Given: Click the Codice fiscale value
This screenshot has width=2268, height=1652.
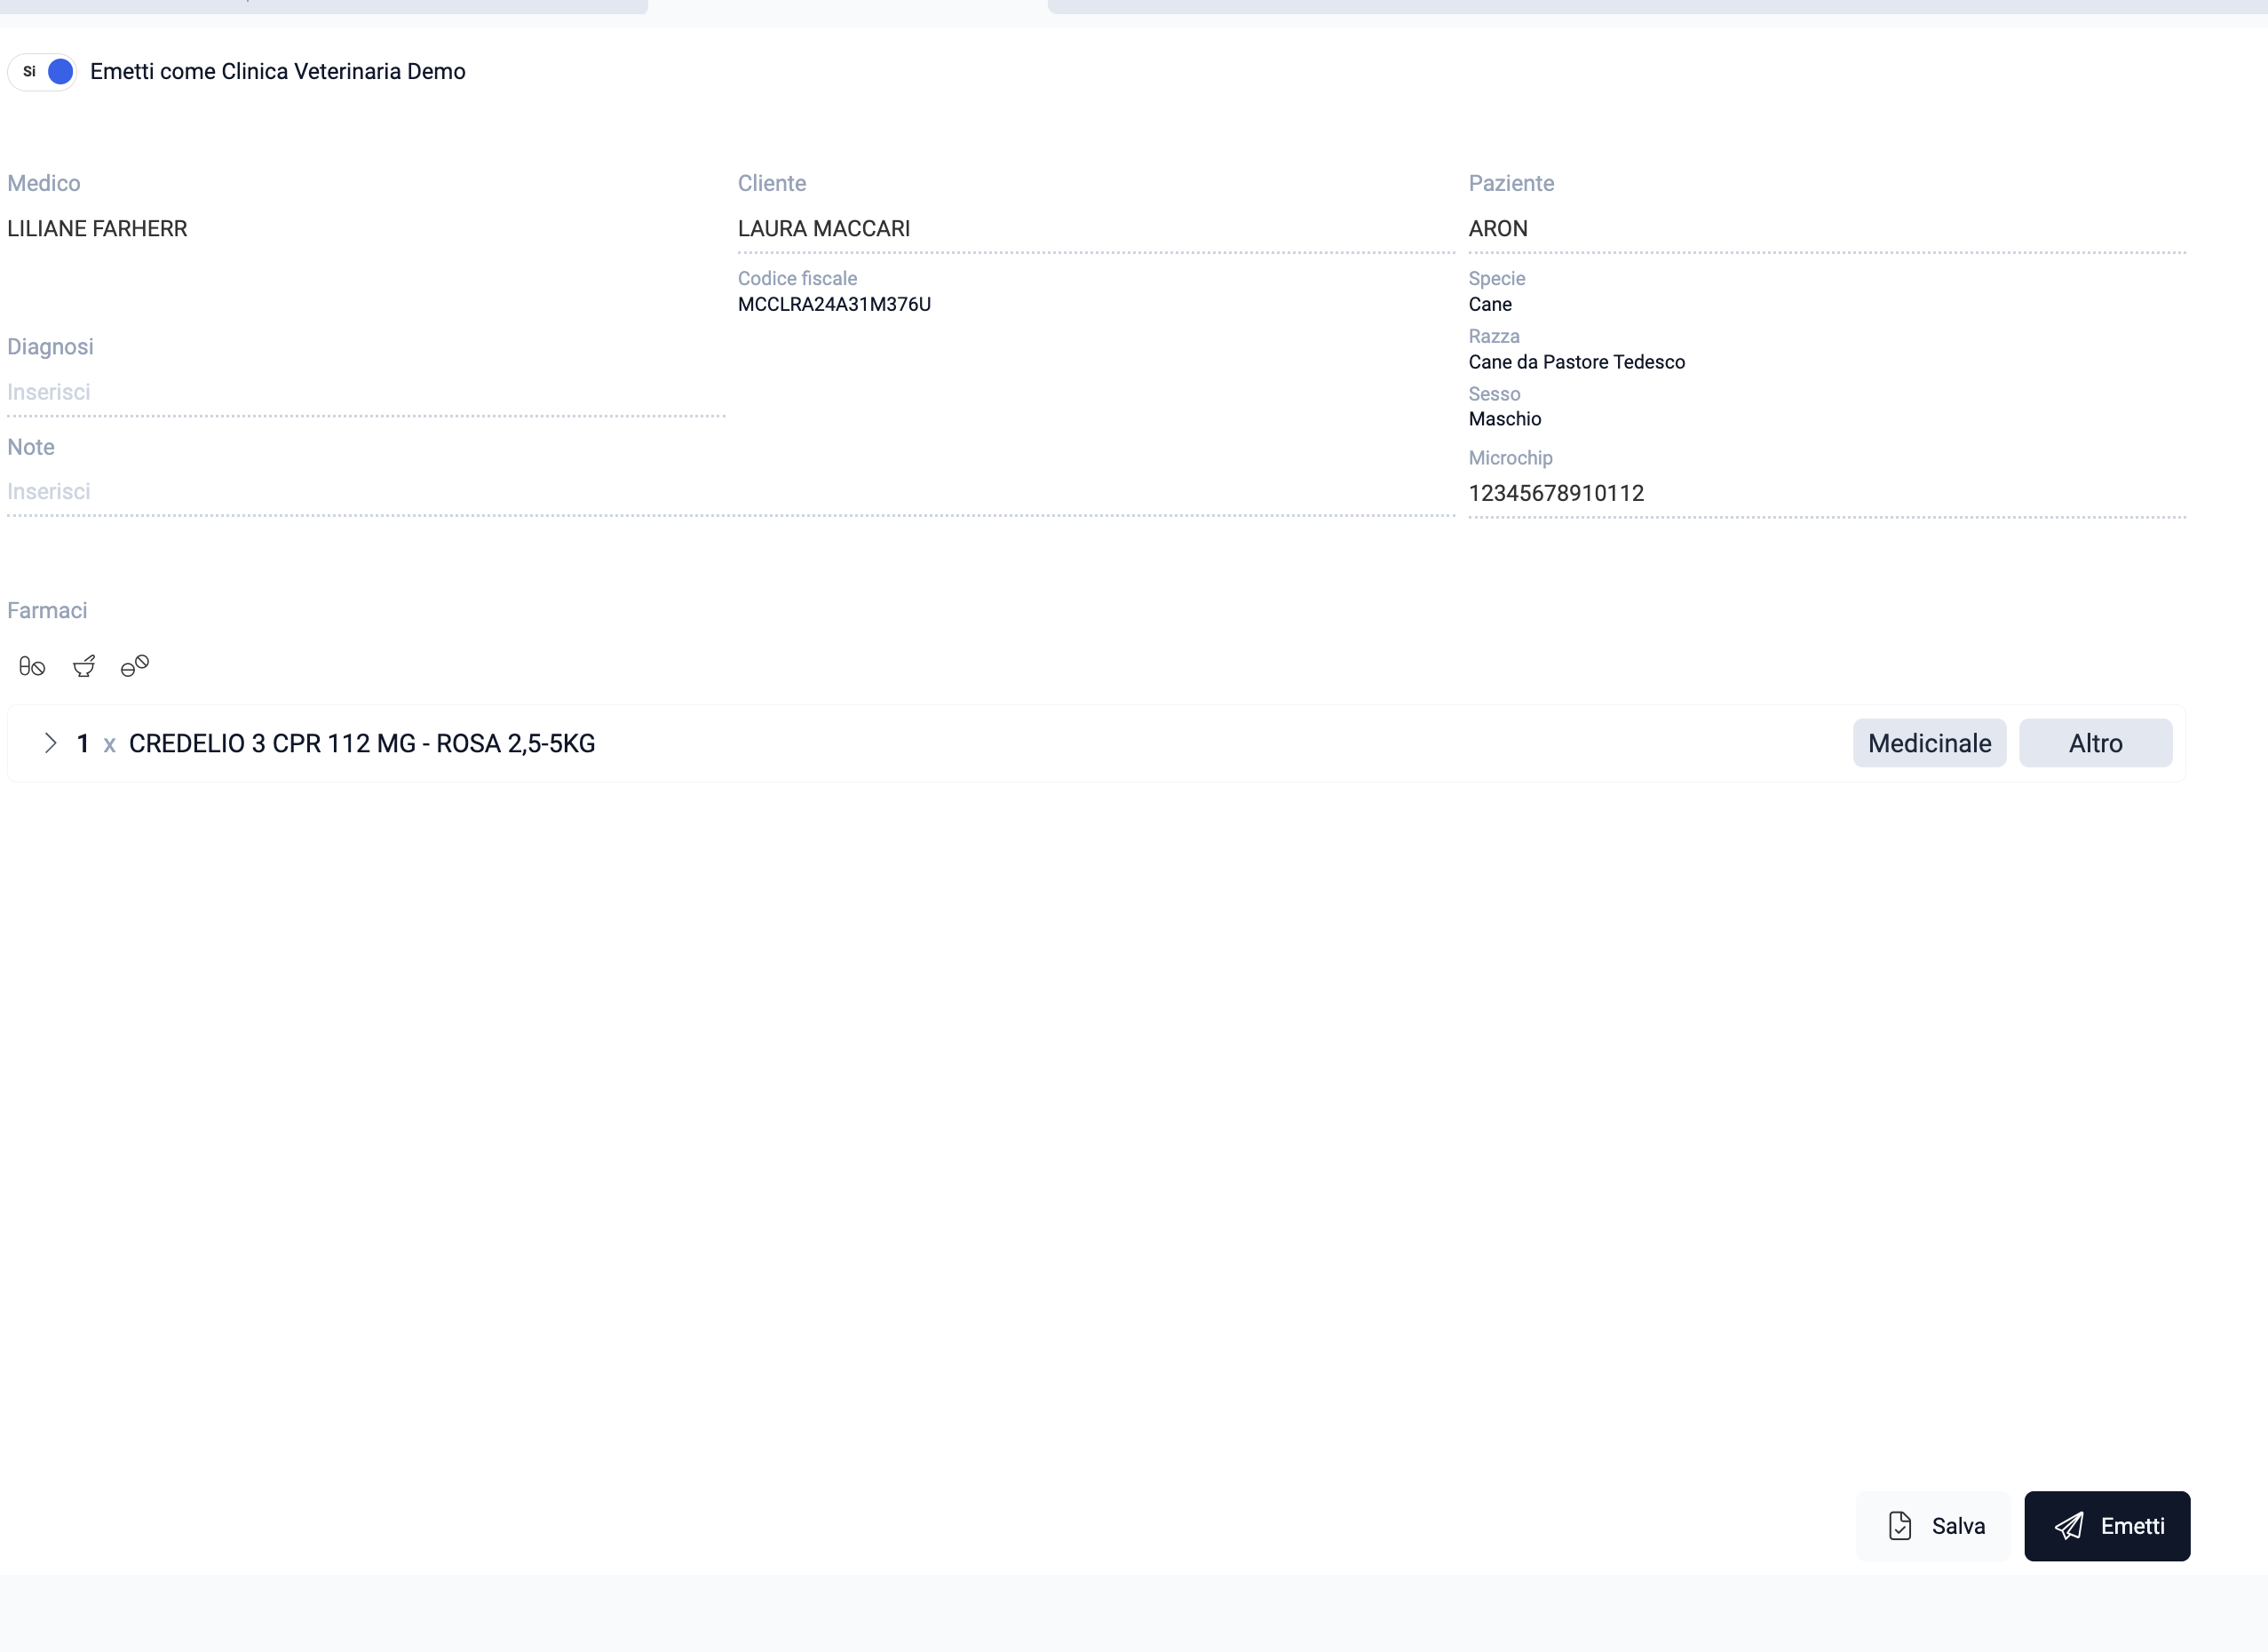Looking at the screenshot, I should click(x=834, y=304).
